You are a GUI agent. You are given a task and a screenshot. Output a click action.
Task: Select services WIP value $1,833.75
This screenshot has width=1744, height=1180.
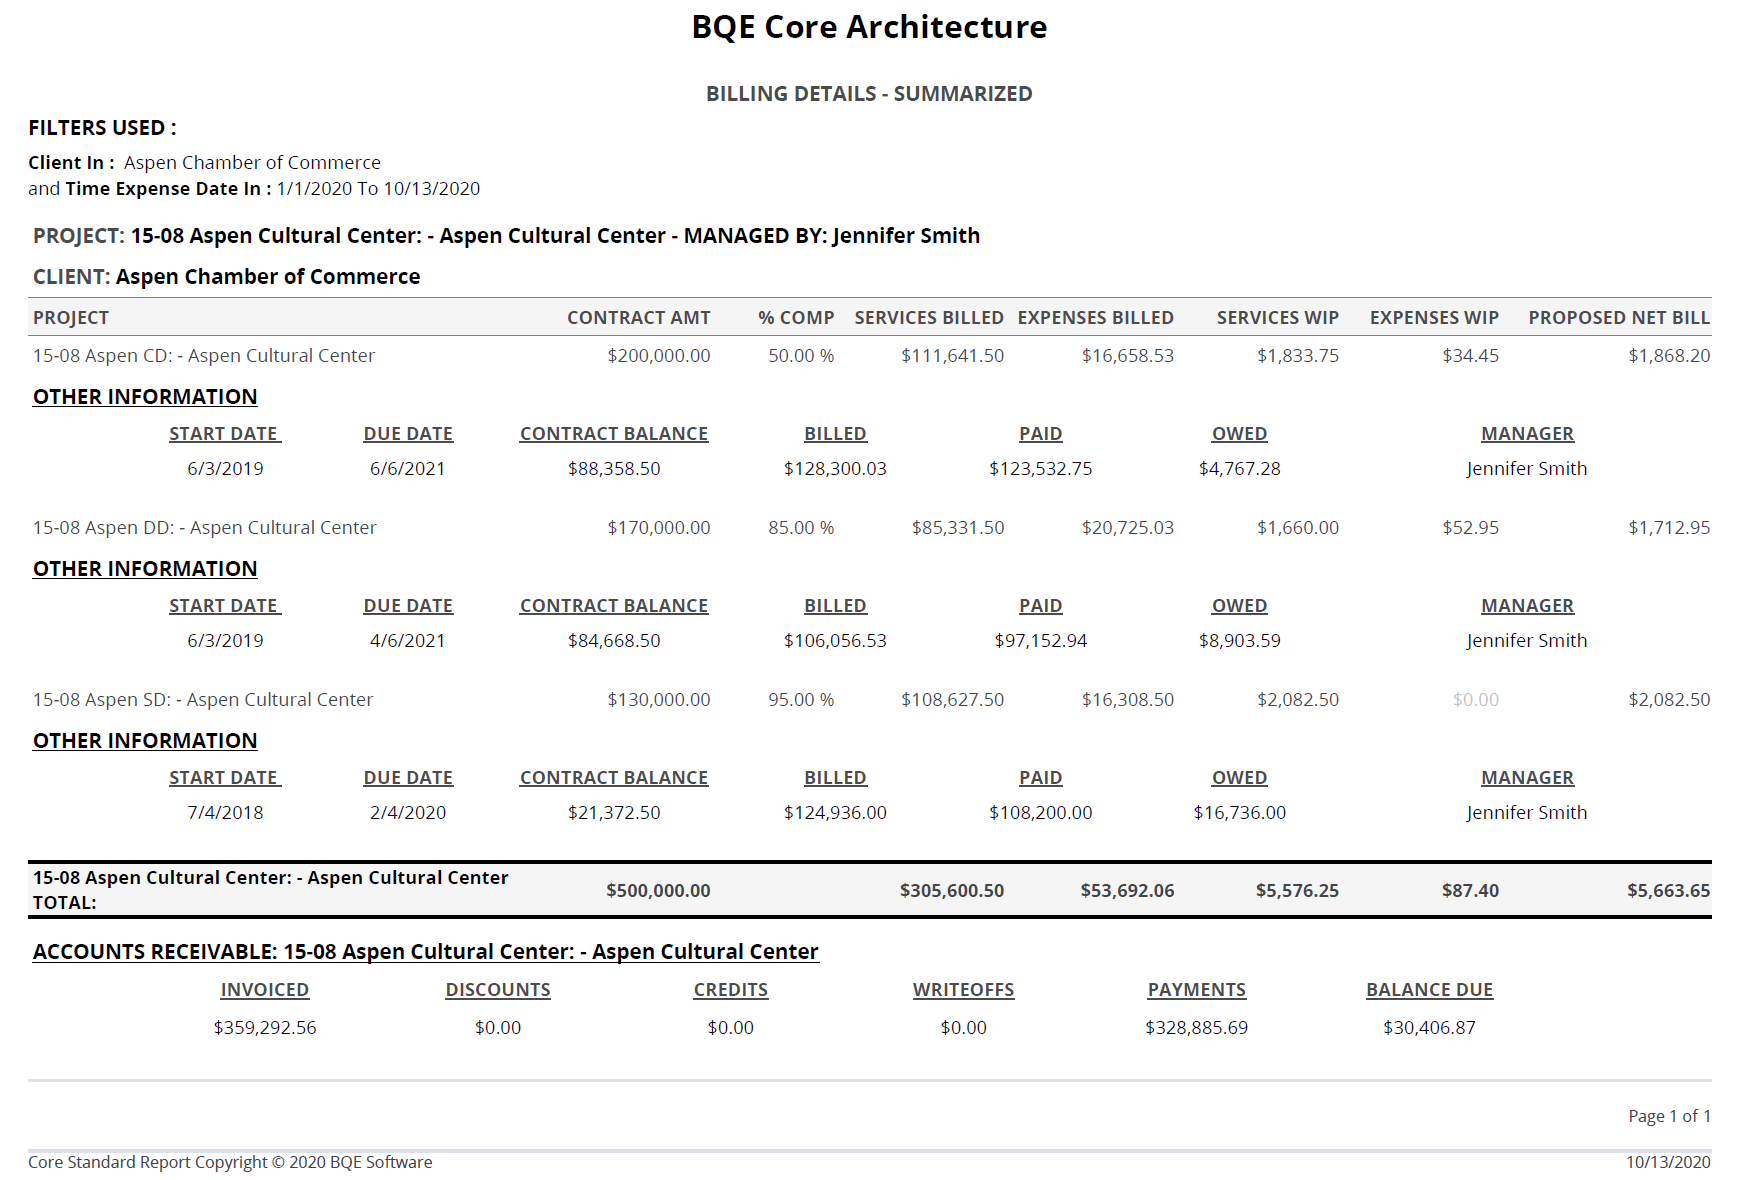pos(1298,356)
